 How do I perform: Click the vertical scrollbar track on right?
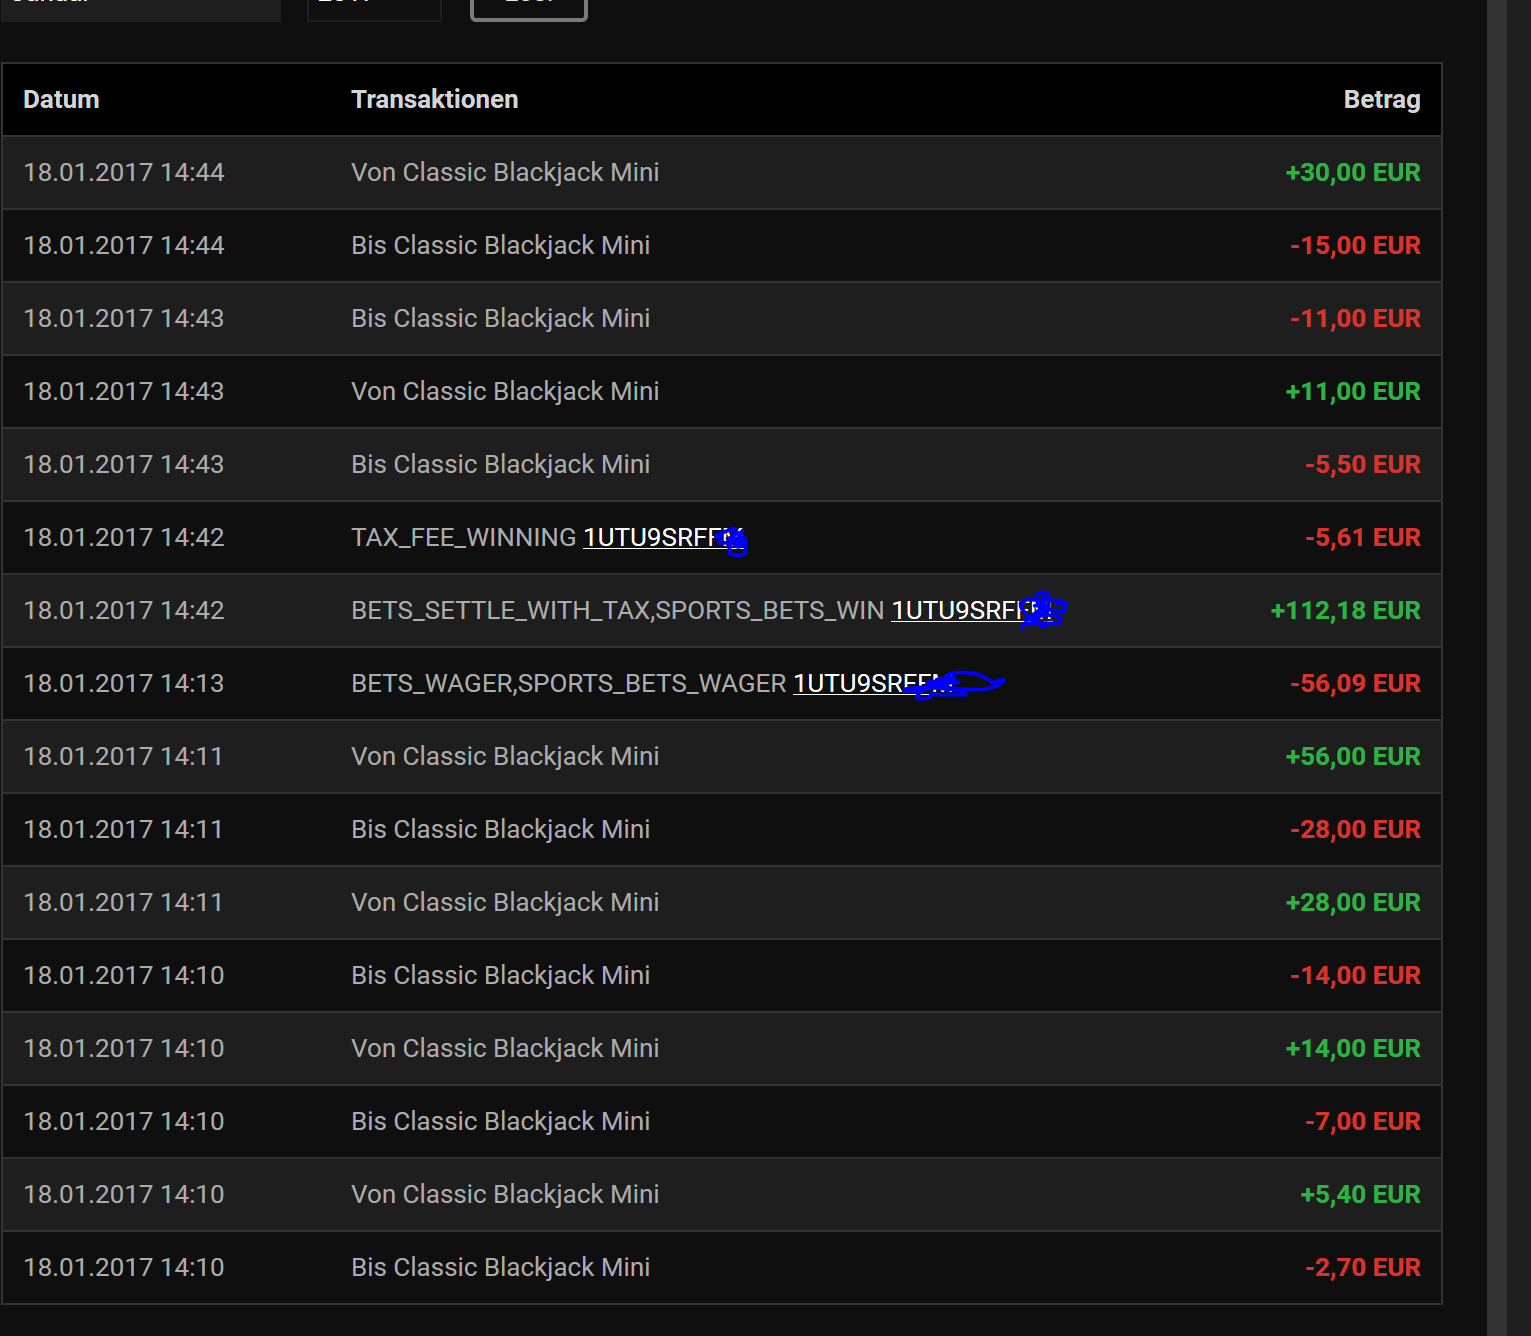[x=1497, y=668]
